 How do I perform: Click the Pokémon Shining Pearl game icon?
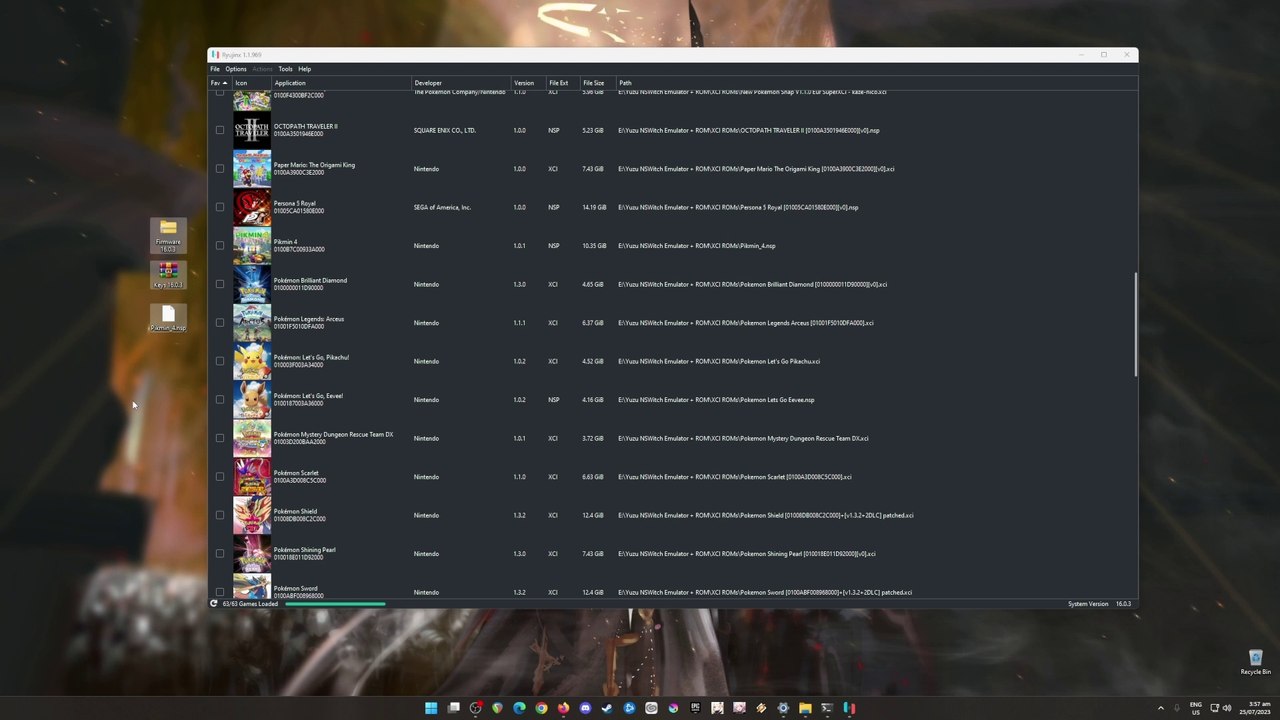252,554
